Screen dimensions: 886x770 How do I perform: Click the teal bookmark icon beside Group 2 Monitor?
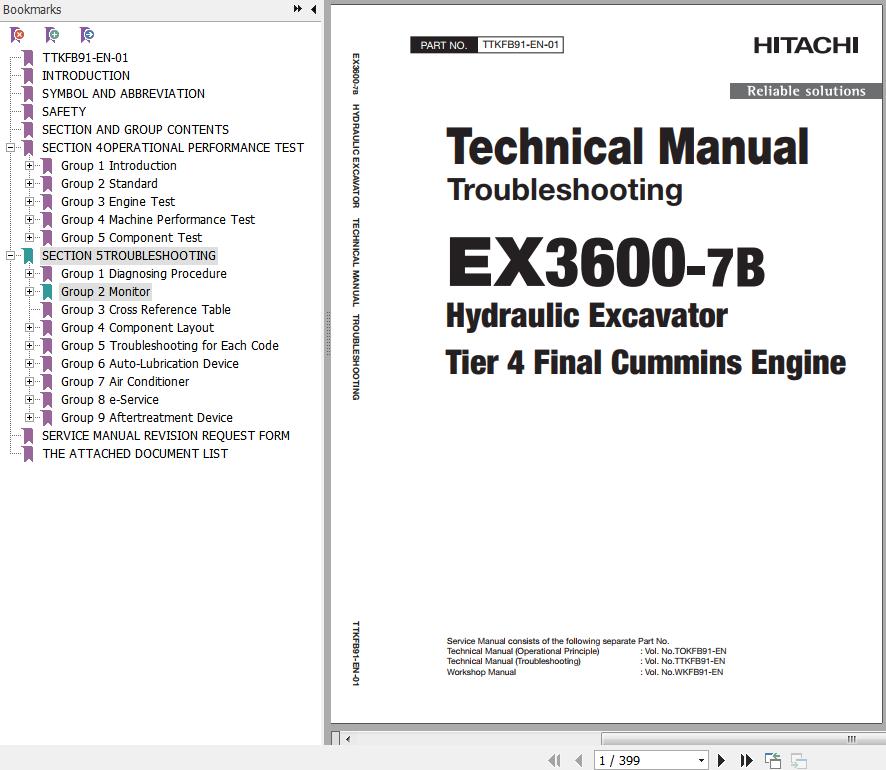click(x=47, y=292)
